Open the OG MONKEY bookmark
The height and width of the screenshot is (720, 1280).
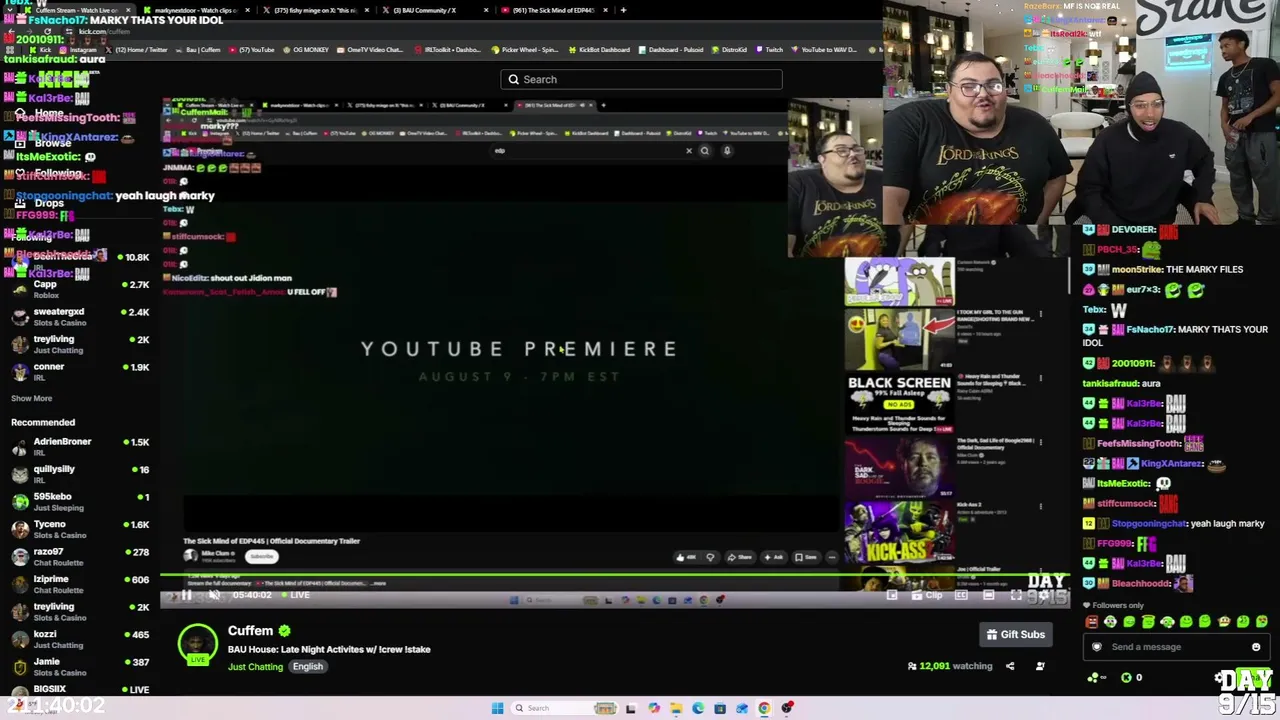pyautogui.click(x=307, y=50)
